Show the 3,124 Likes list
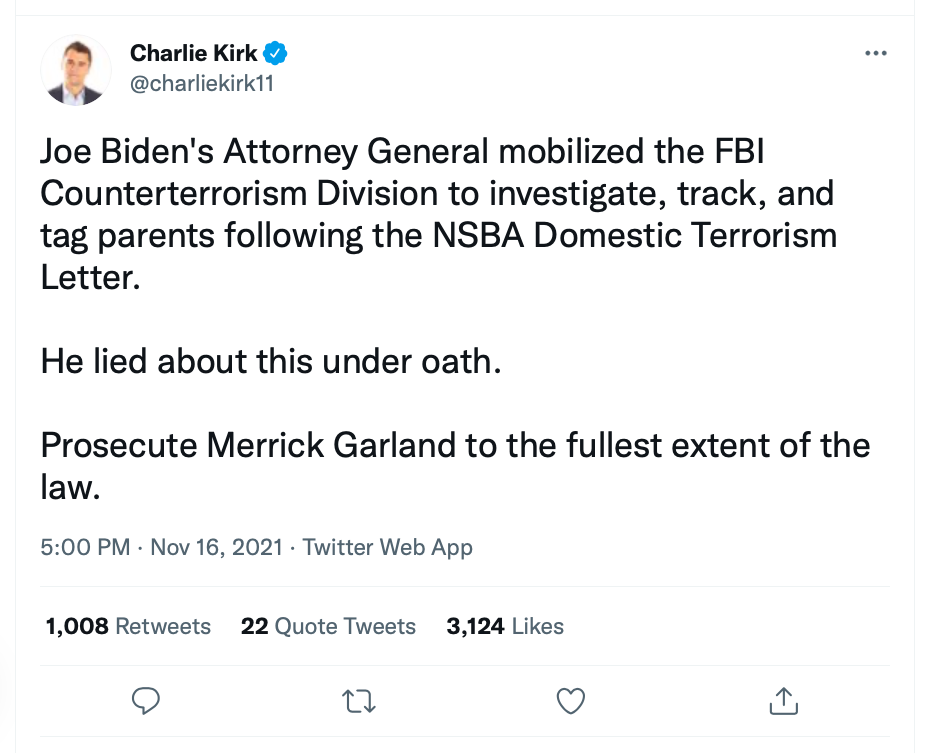 coord(505,626)
